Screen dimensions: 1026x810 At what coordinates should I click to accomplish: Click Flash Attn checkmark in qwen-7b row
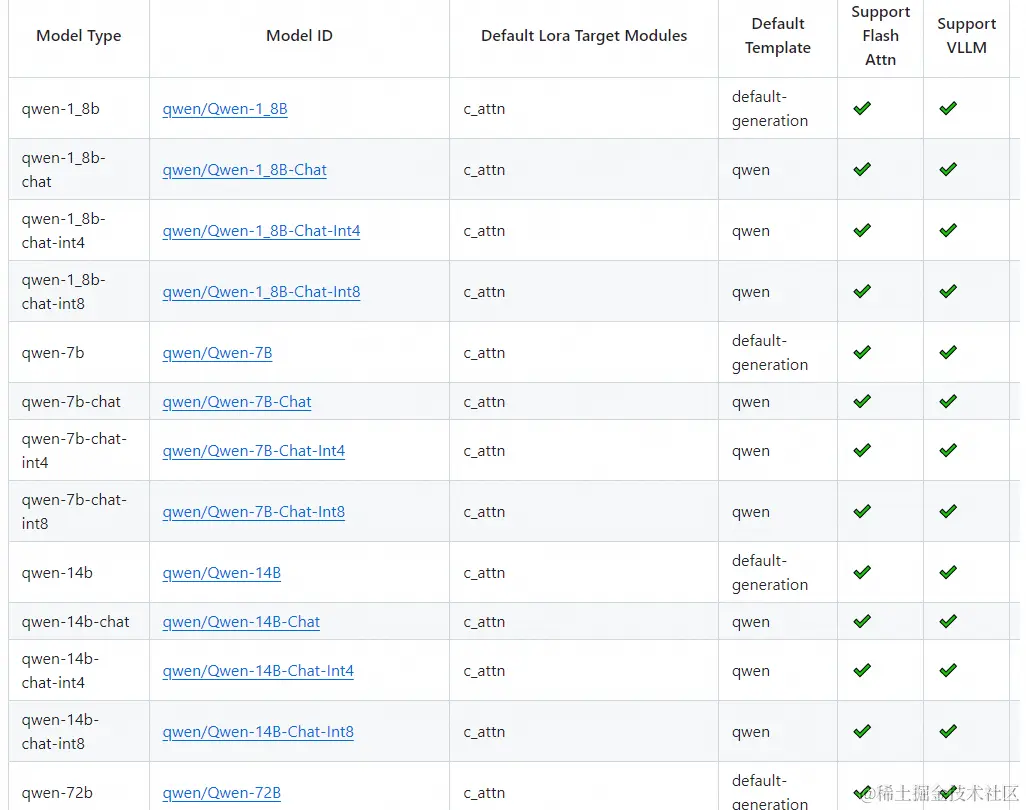click(862, 352)
